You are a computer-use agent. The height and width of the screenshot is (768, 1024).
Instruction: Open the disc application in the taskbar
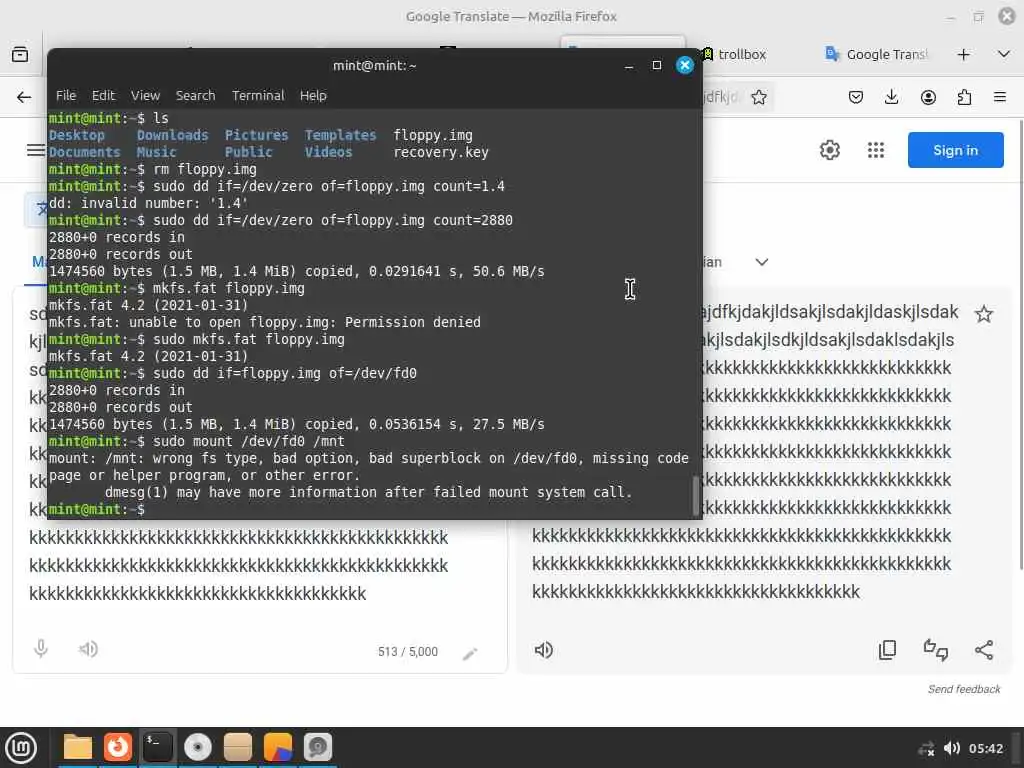pyautogui.click(x=198, y=747)
